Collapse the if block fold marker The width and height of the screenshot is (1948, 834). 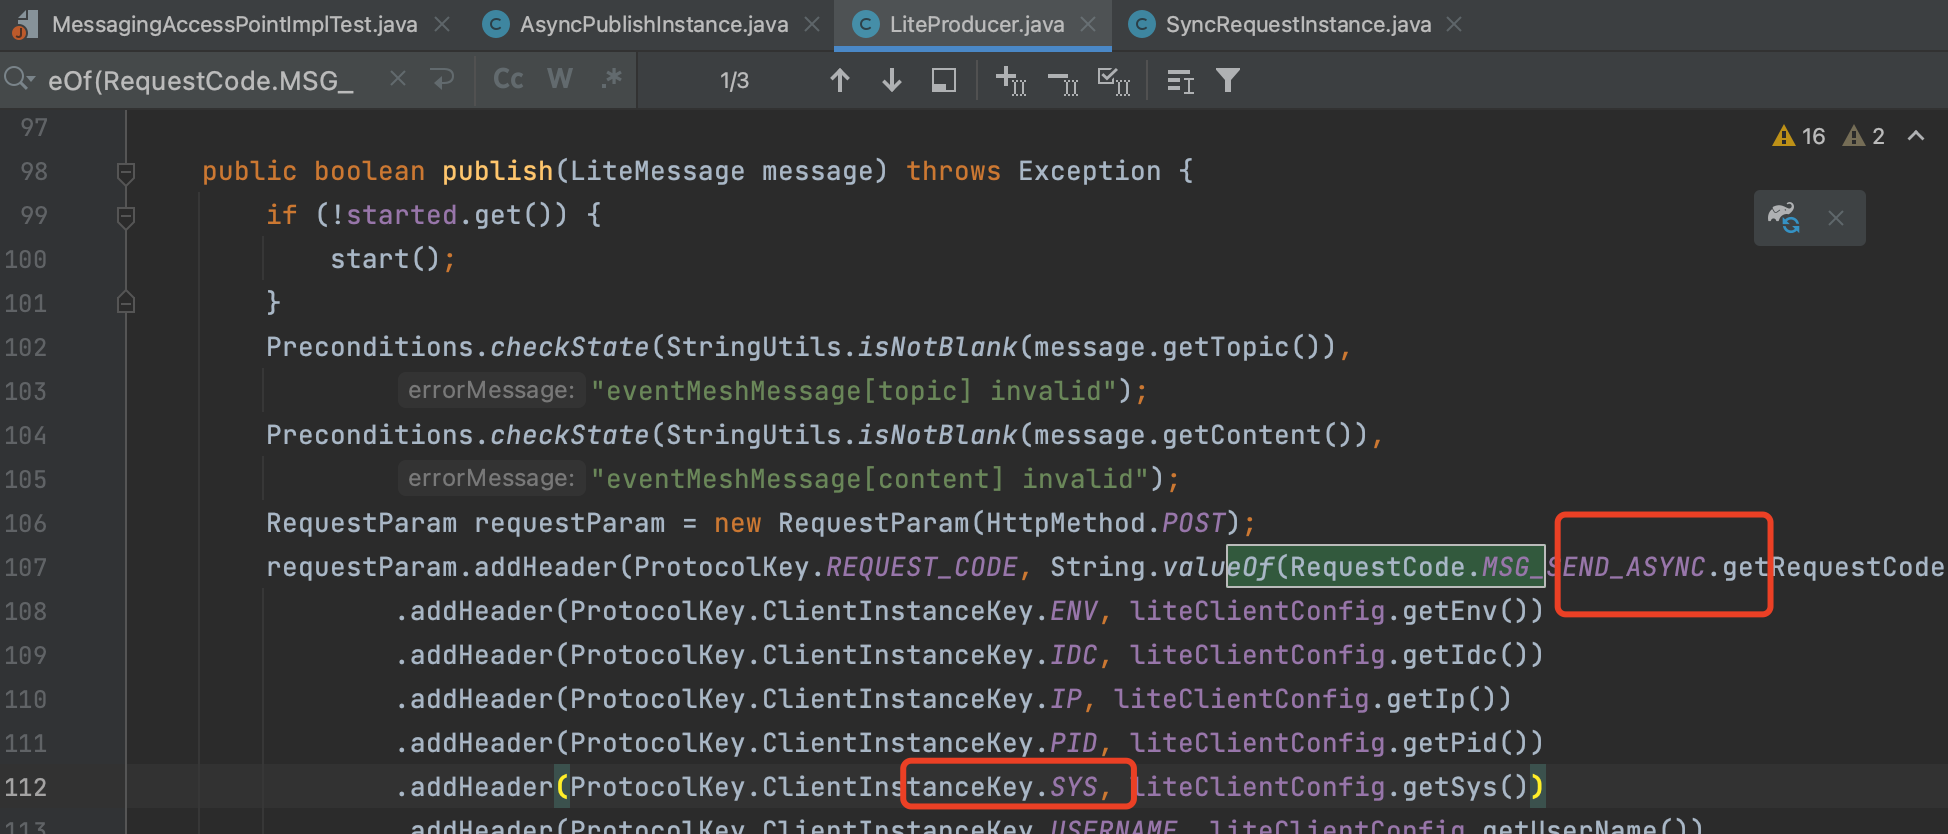(x=126, y=216)
